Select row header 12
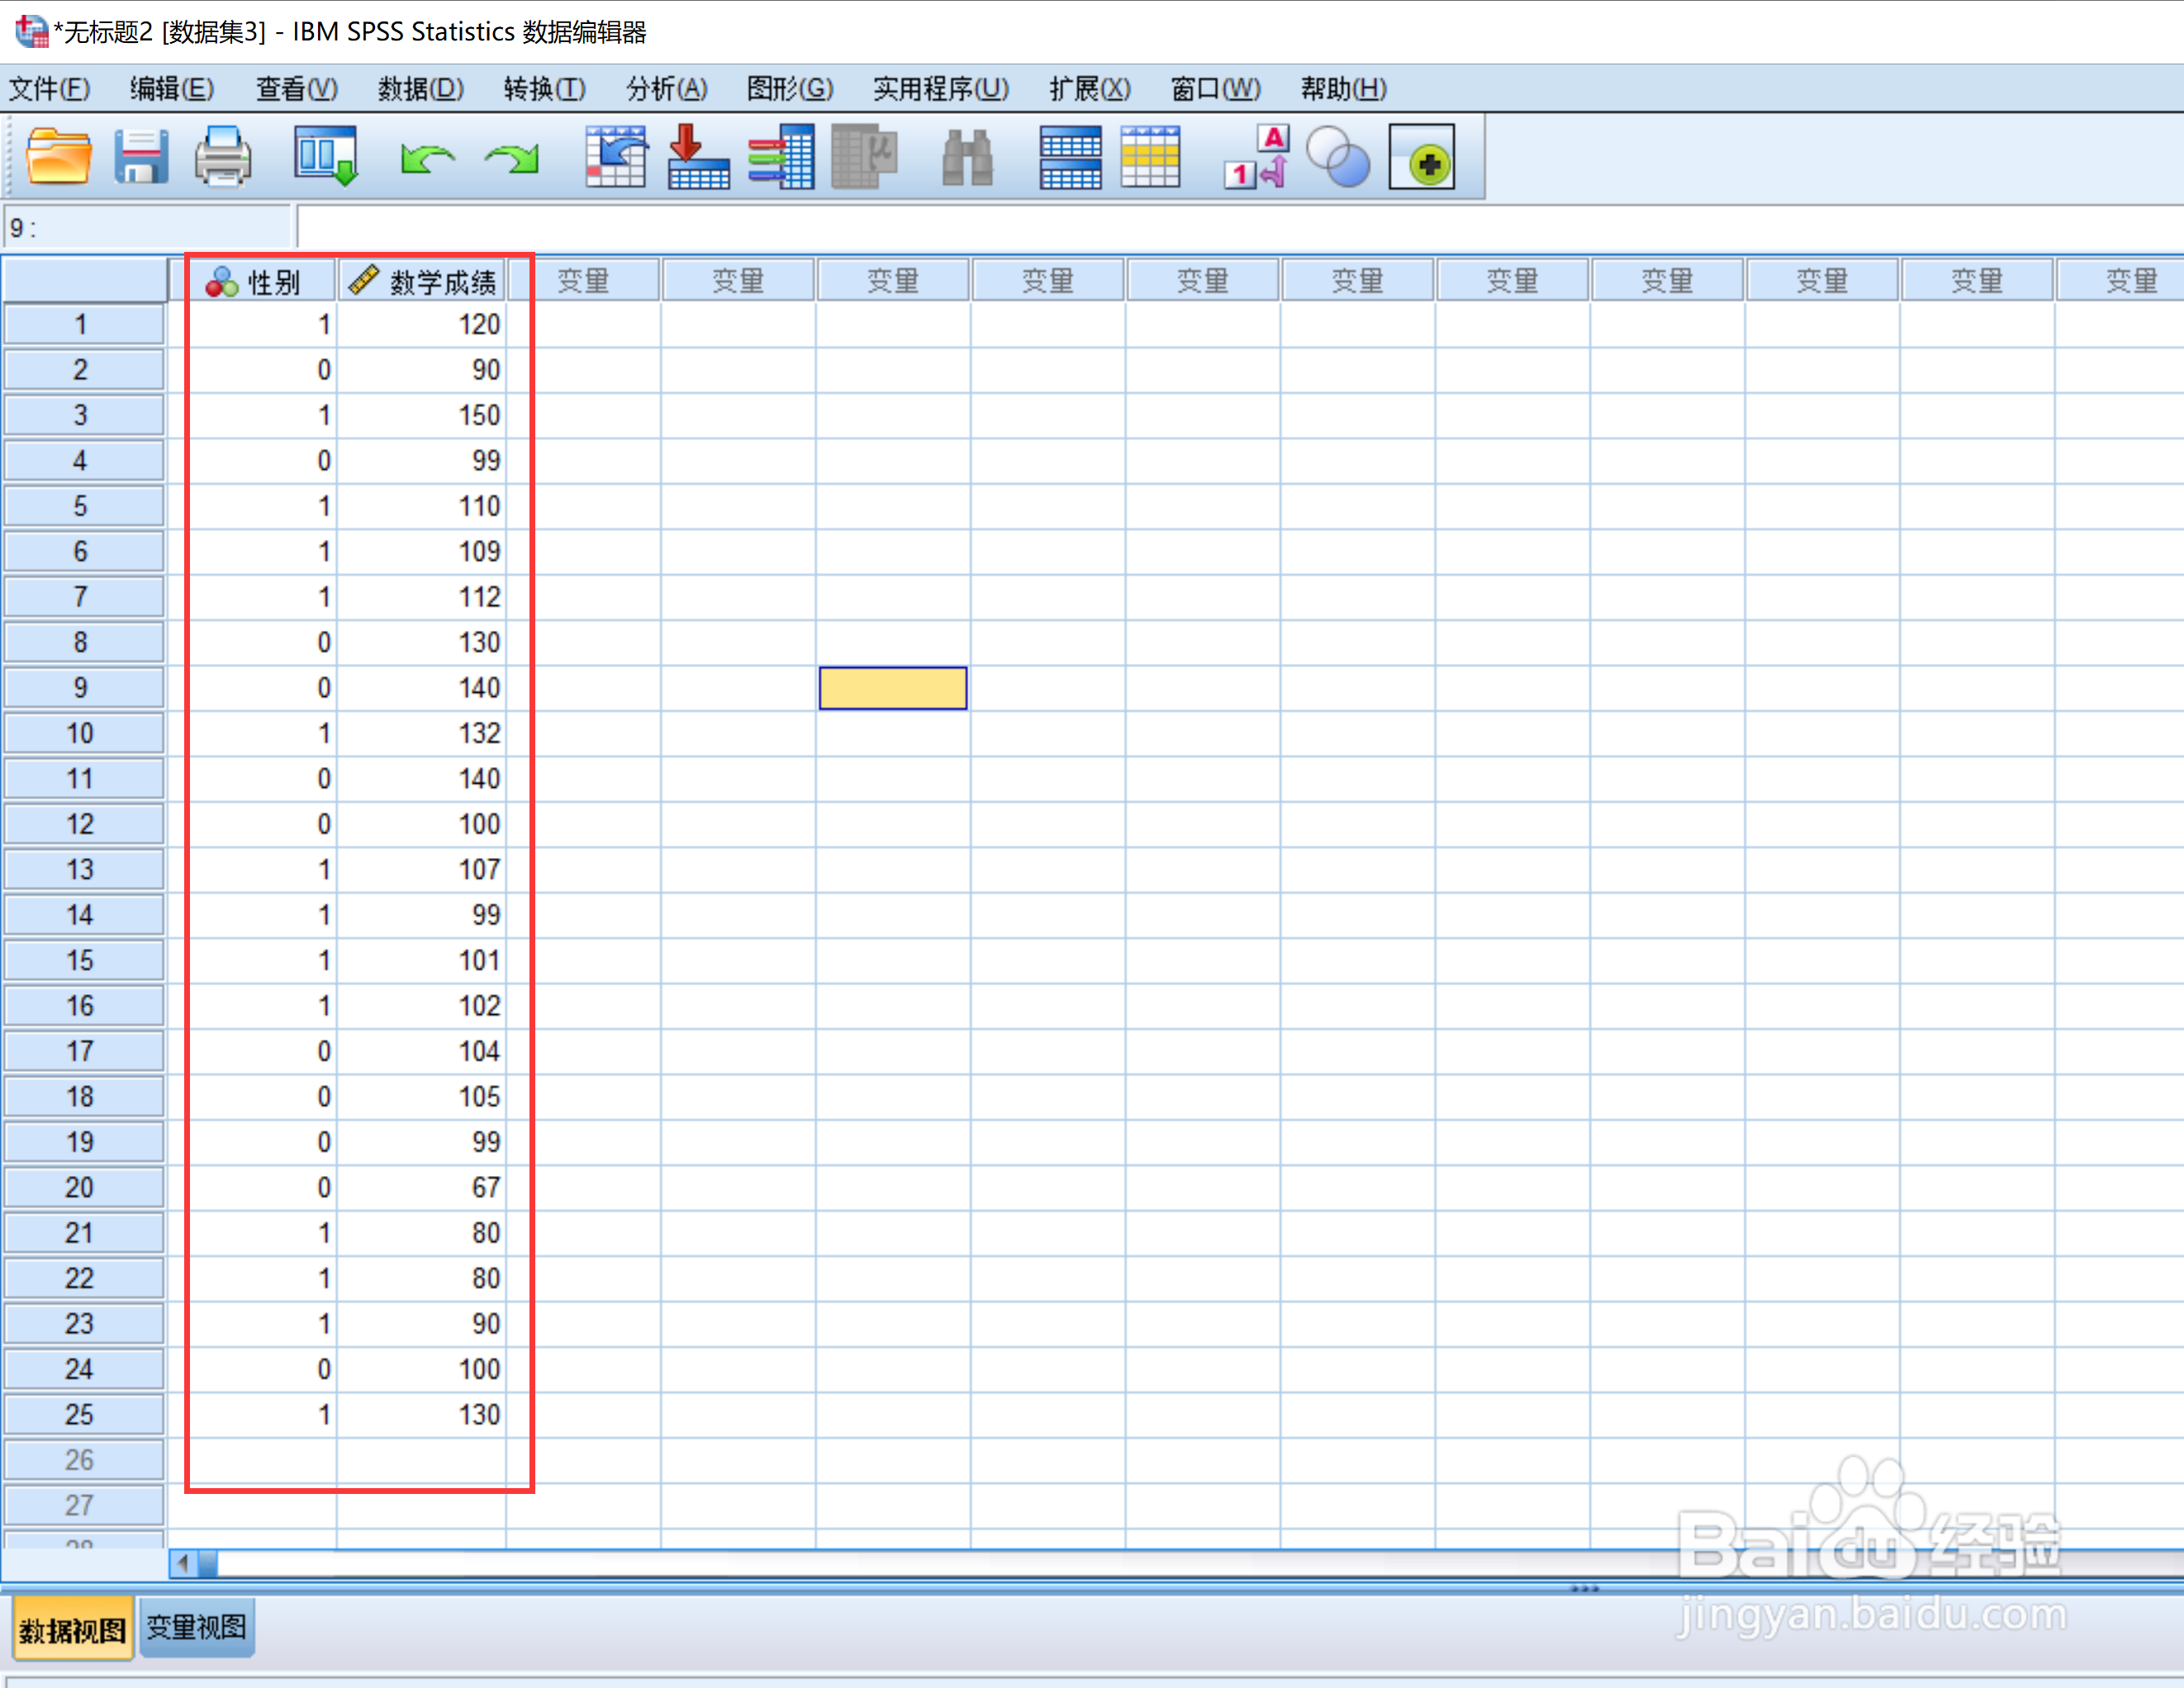 tap(83, 824)
